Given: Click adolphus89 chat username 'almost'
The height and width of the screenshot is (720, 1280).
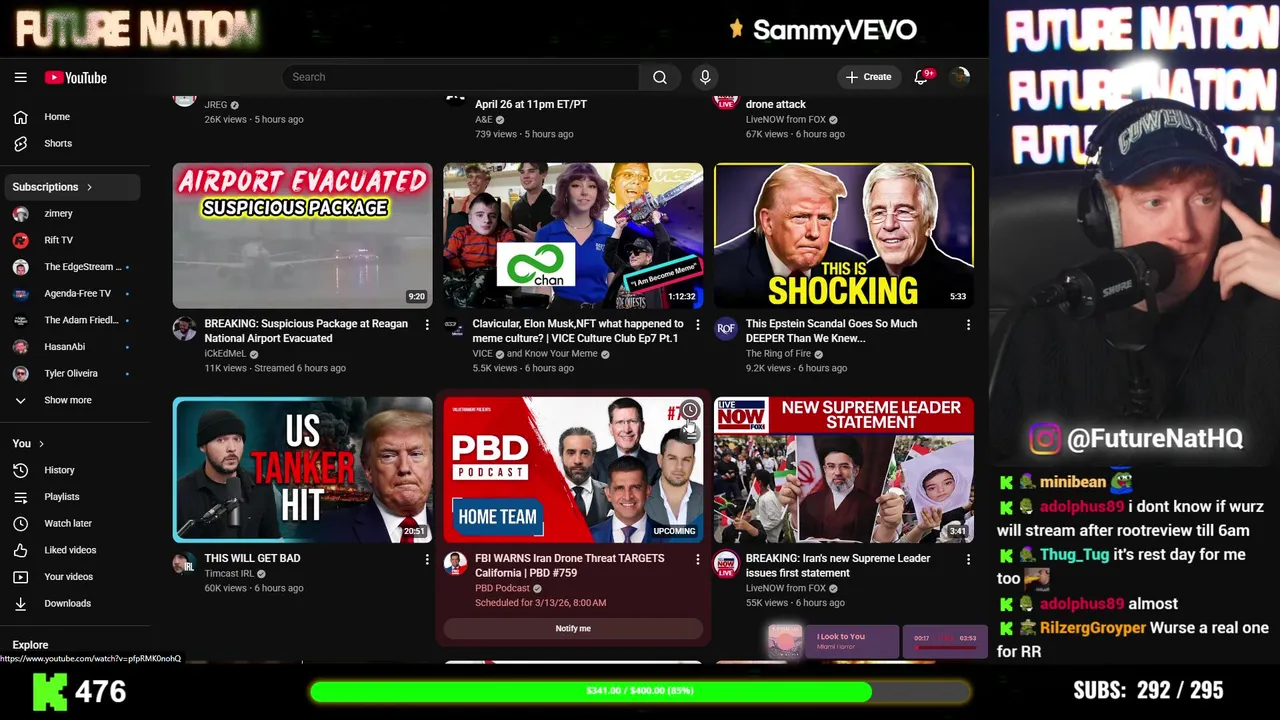Looking at the screenshot, I should (x=1081, y=604).
